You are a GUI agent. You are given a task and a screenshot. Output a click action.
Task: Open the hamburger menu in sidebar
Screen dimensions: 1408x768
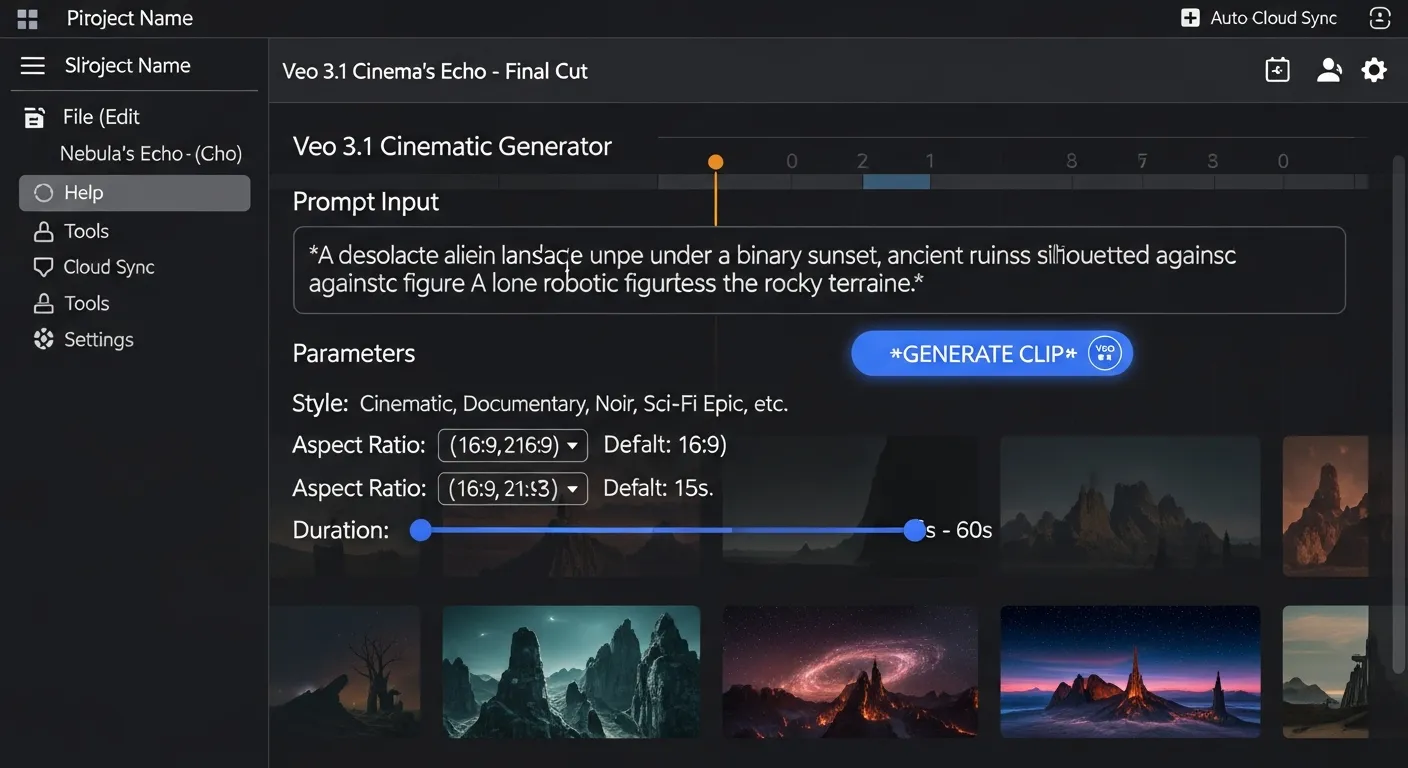pos(33,66)
